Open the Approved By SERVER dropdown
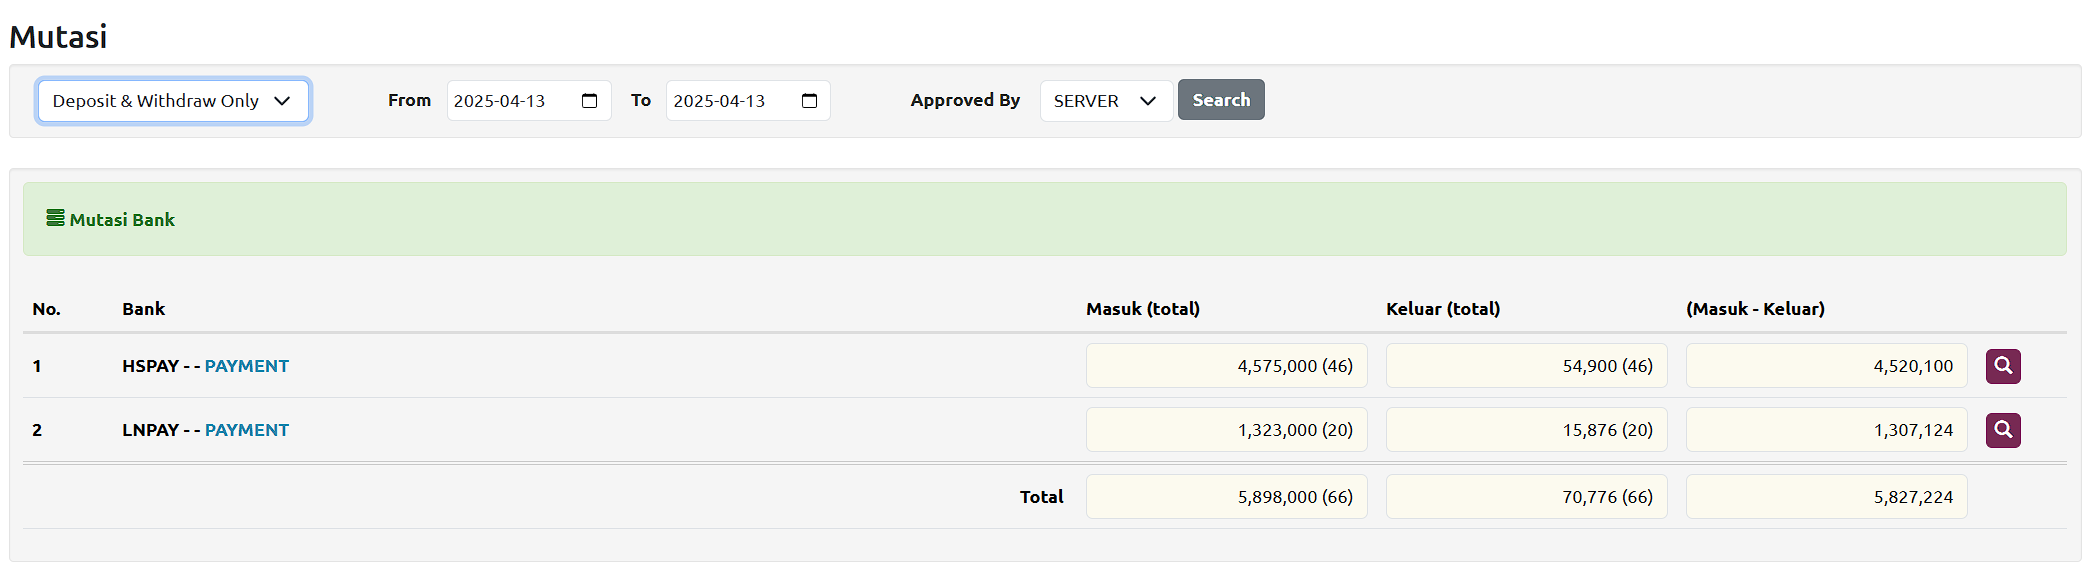 (1105, 101)
